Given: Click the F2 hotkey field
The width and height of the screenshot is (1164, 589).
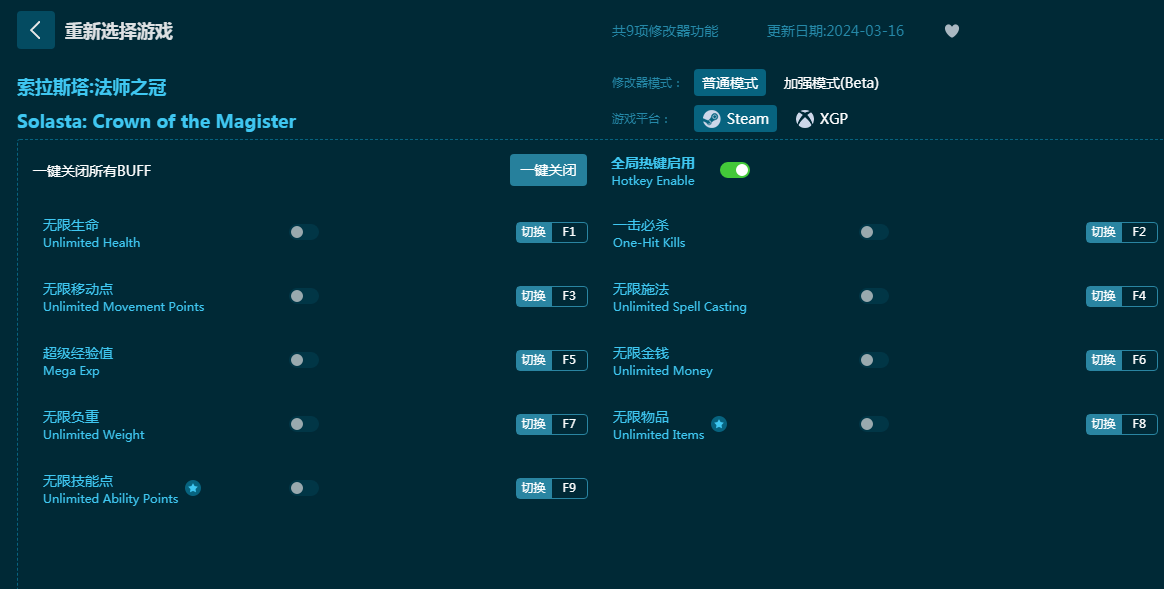Looking at the screenshot, I should pos(1140,232).
